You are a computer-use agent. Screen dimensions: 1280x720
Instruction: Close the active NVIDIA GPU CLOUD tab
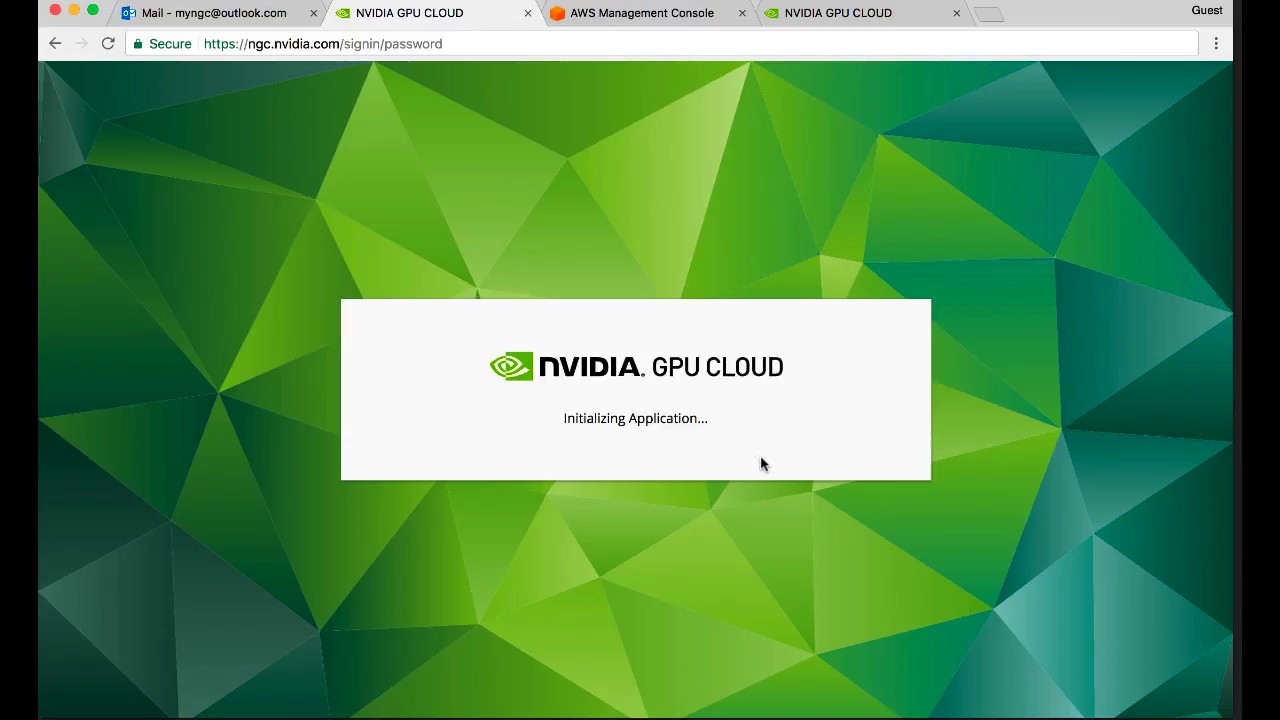click(x=528, y=13)
